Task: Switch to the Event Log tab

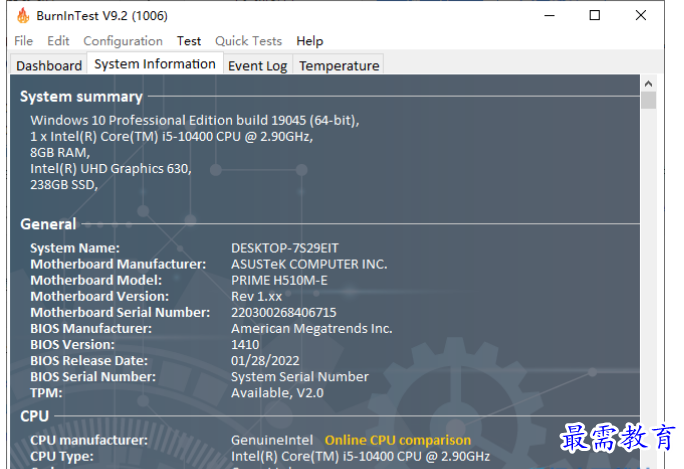Action: tap(257, 65)
